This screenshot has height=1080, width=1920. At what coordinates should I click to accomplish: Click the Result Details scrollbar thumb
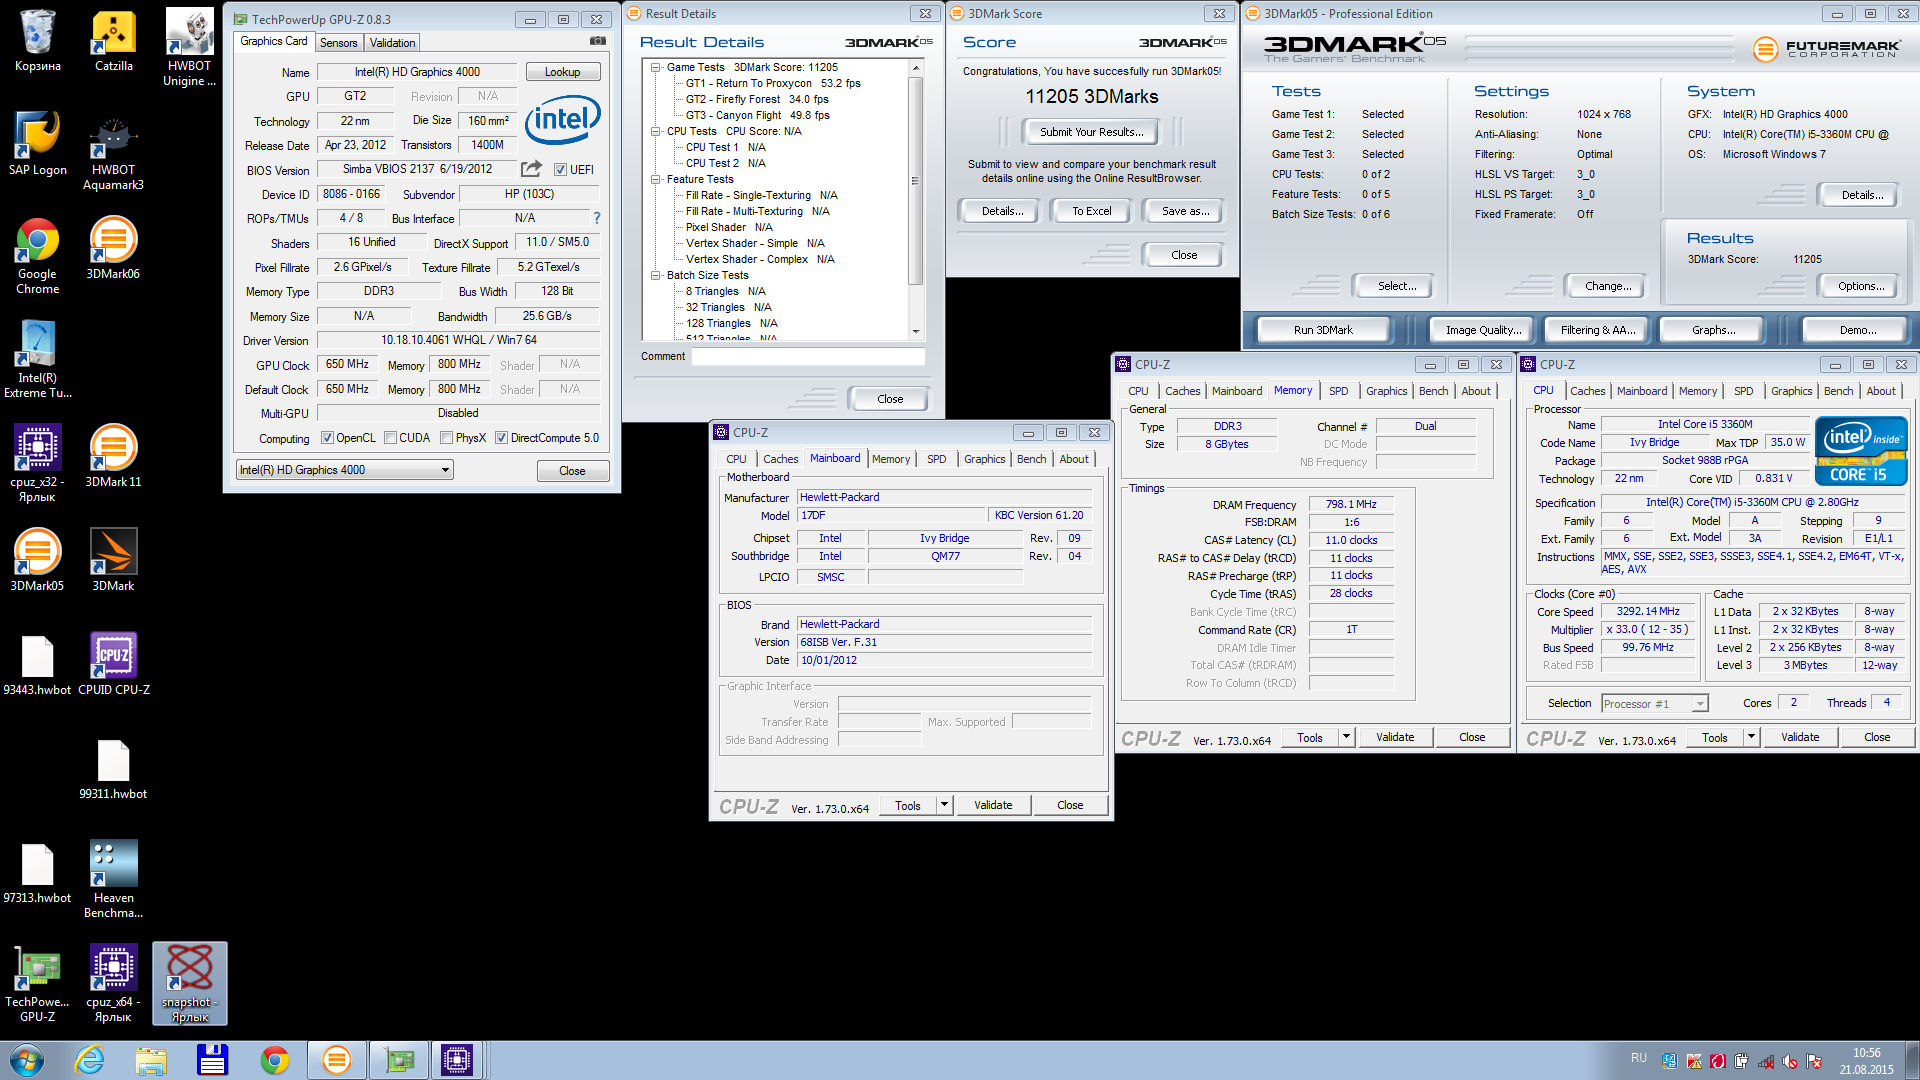914,180
